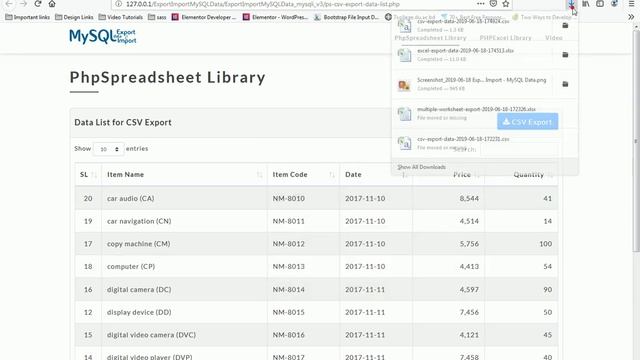Toggle the Downloads arrow panel button
Image resolution: width=640 pixels, height=360 pixels.
571,4
